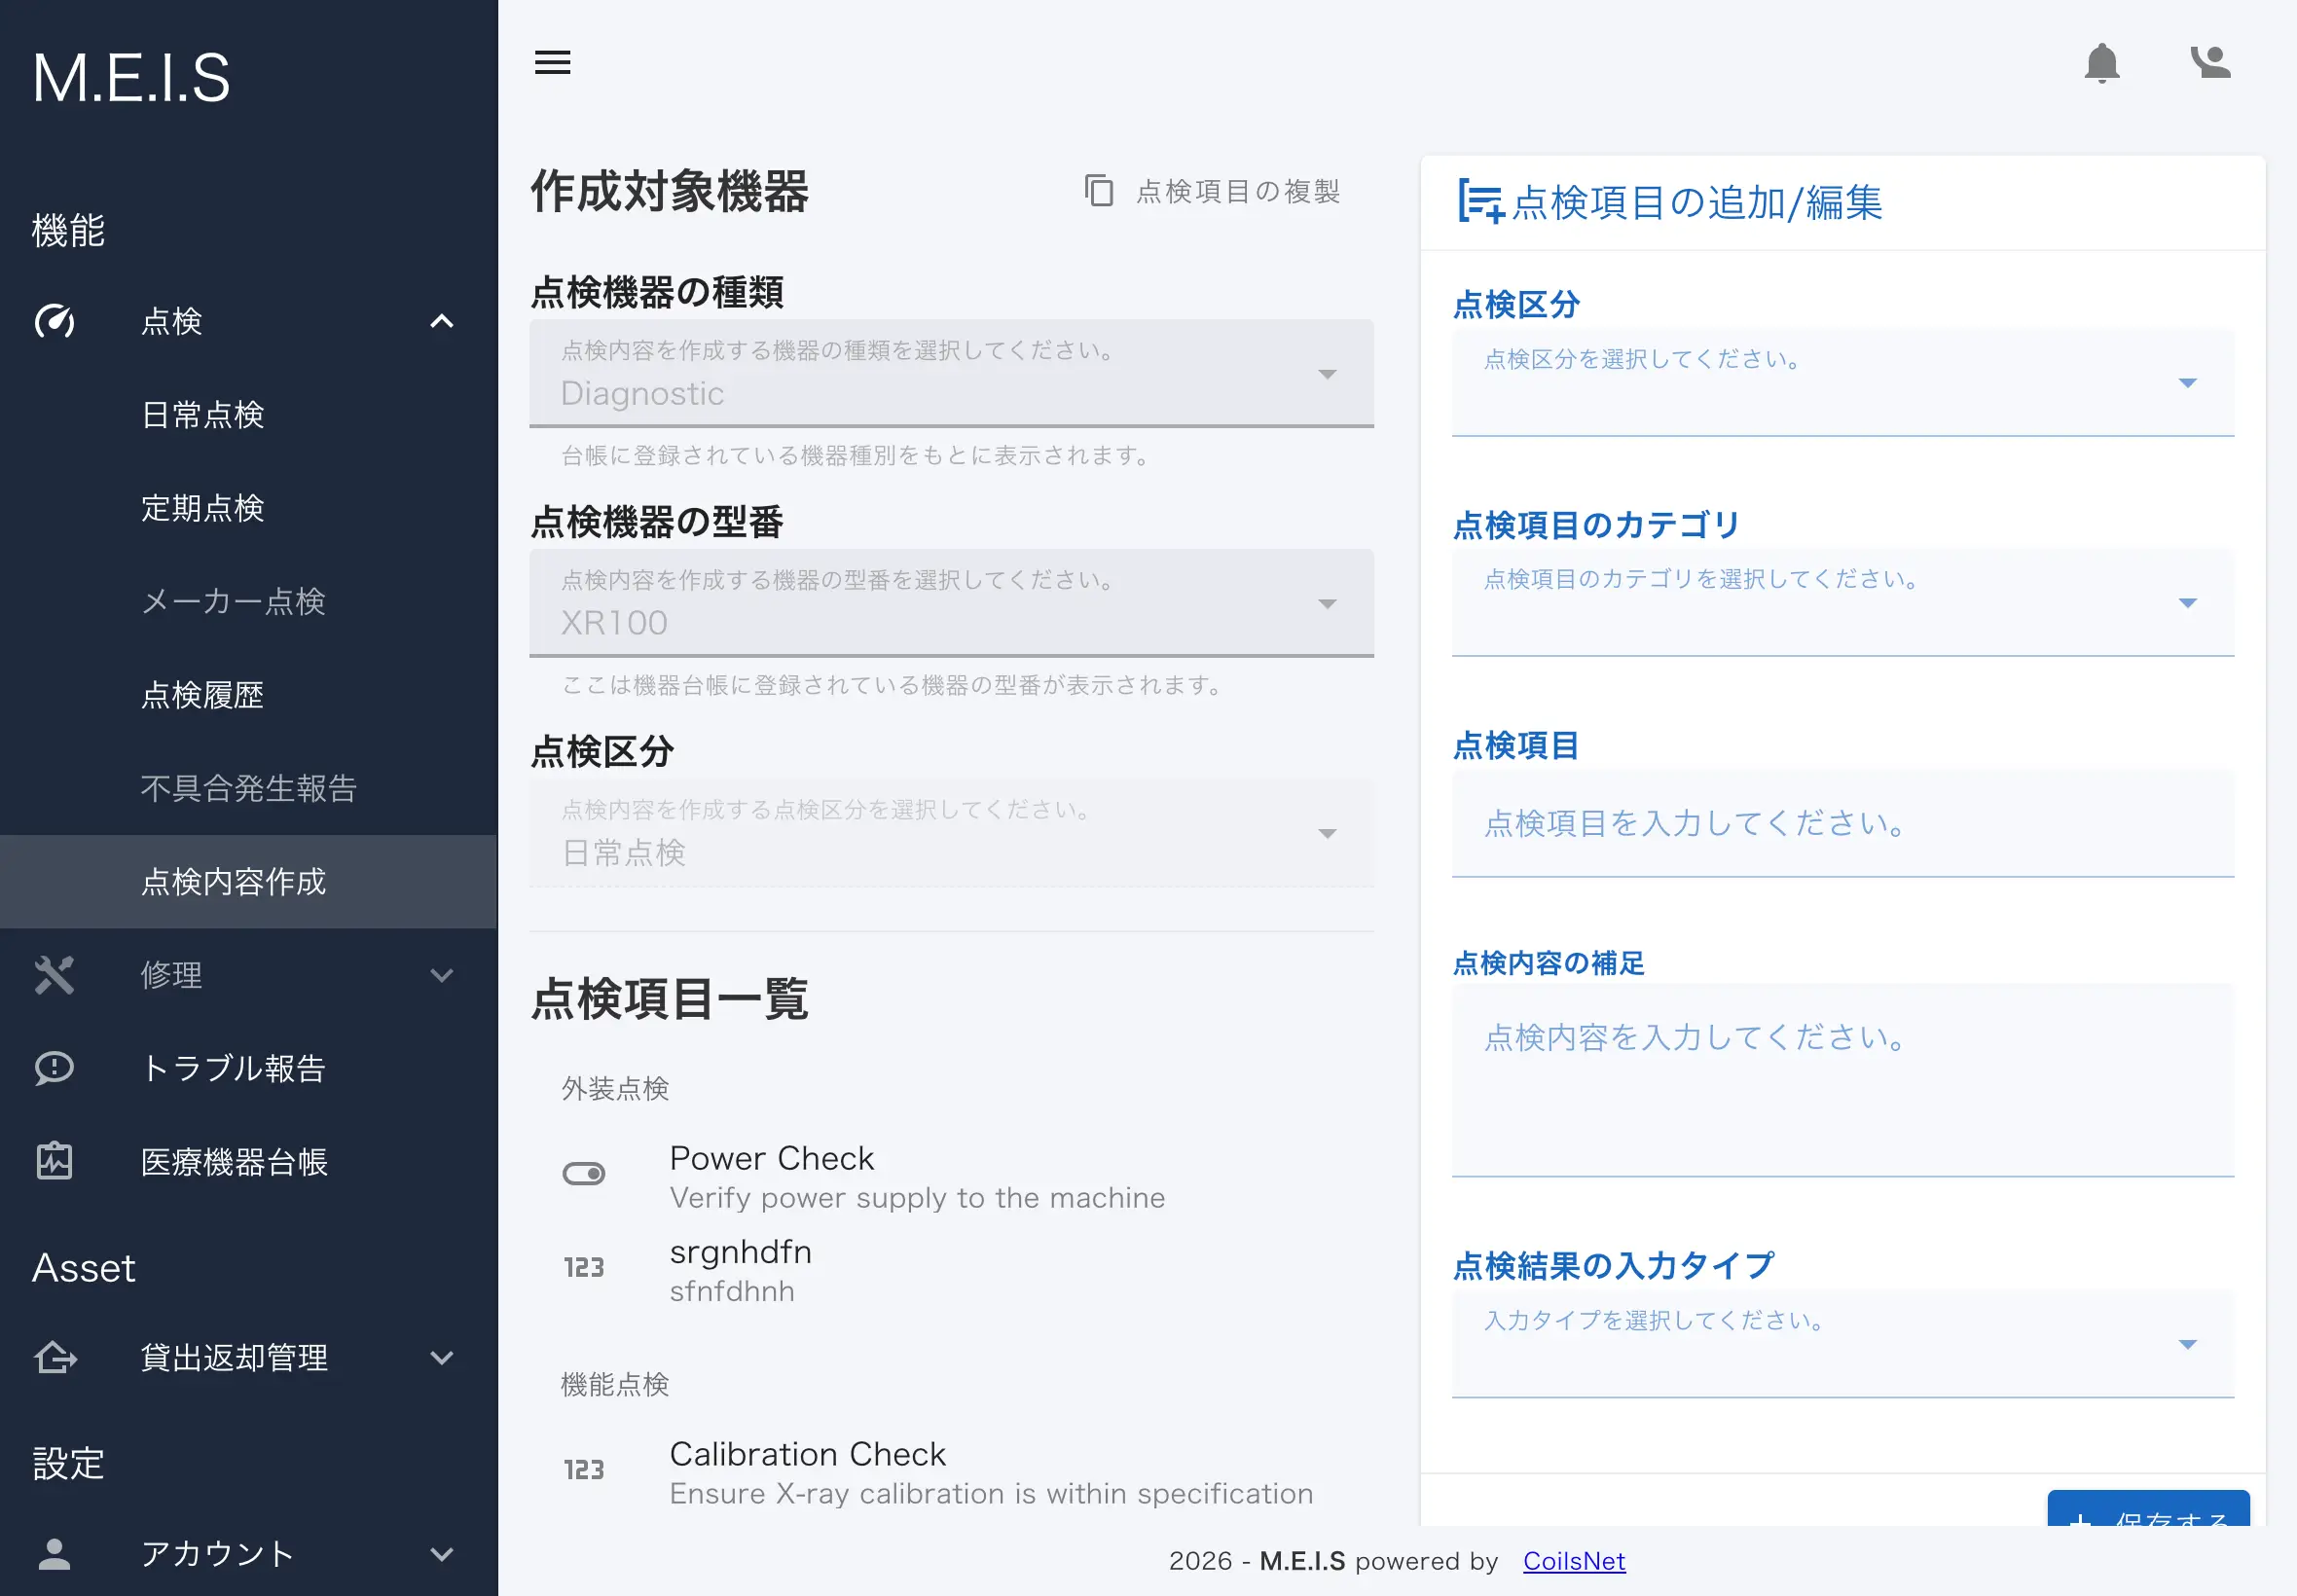The width and height of the screenshot is (2297, 1596).
Task: Click the copy icon beside 点検項目の複製
Action: pos(1098,190)
